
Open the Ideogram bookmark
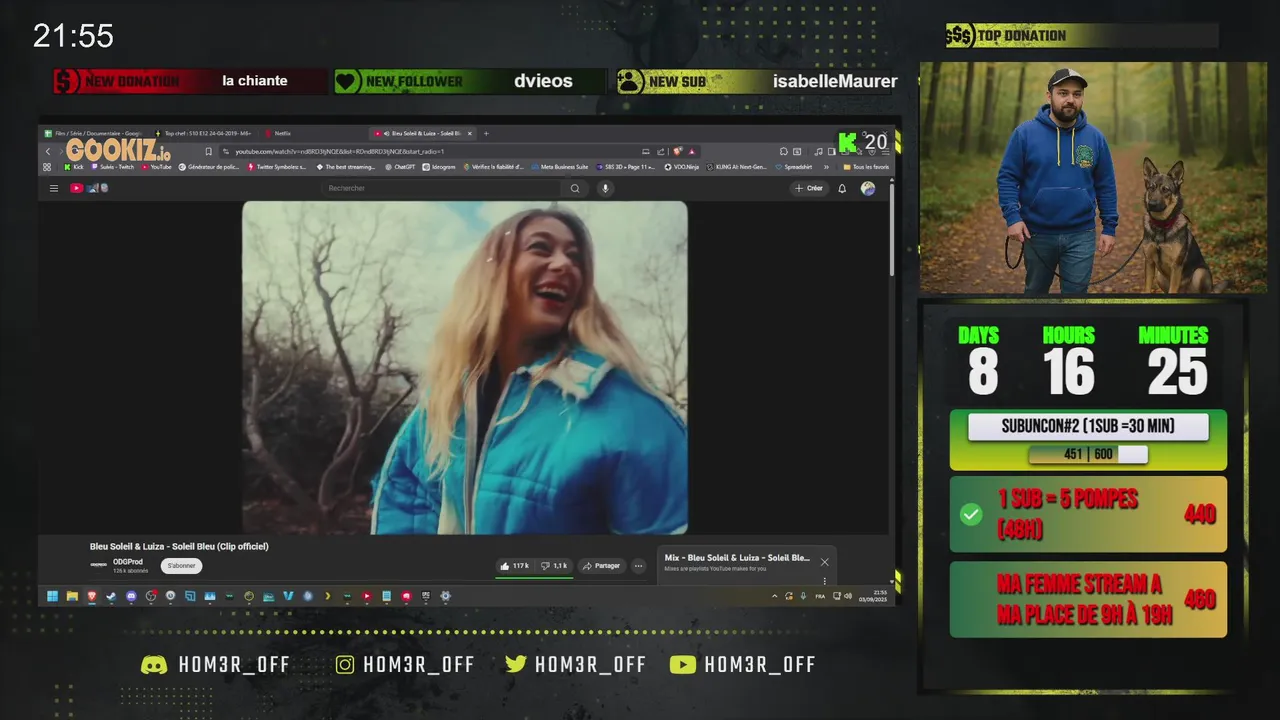tap(439, 167)
